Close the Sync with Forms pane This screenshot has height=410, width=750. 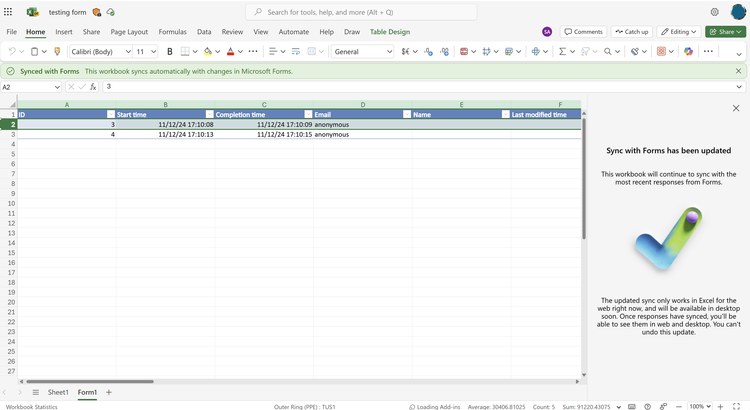(x=736, y=108)
